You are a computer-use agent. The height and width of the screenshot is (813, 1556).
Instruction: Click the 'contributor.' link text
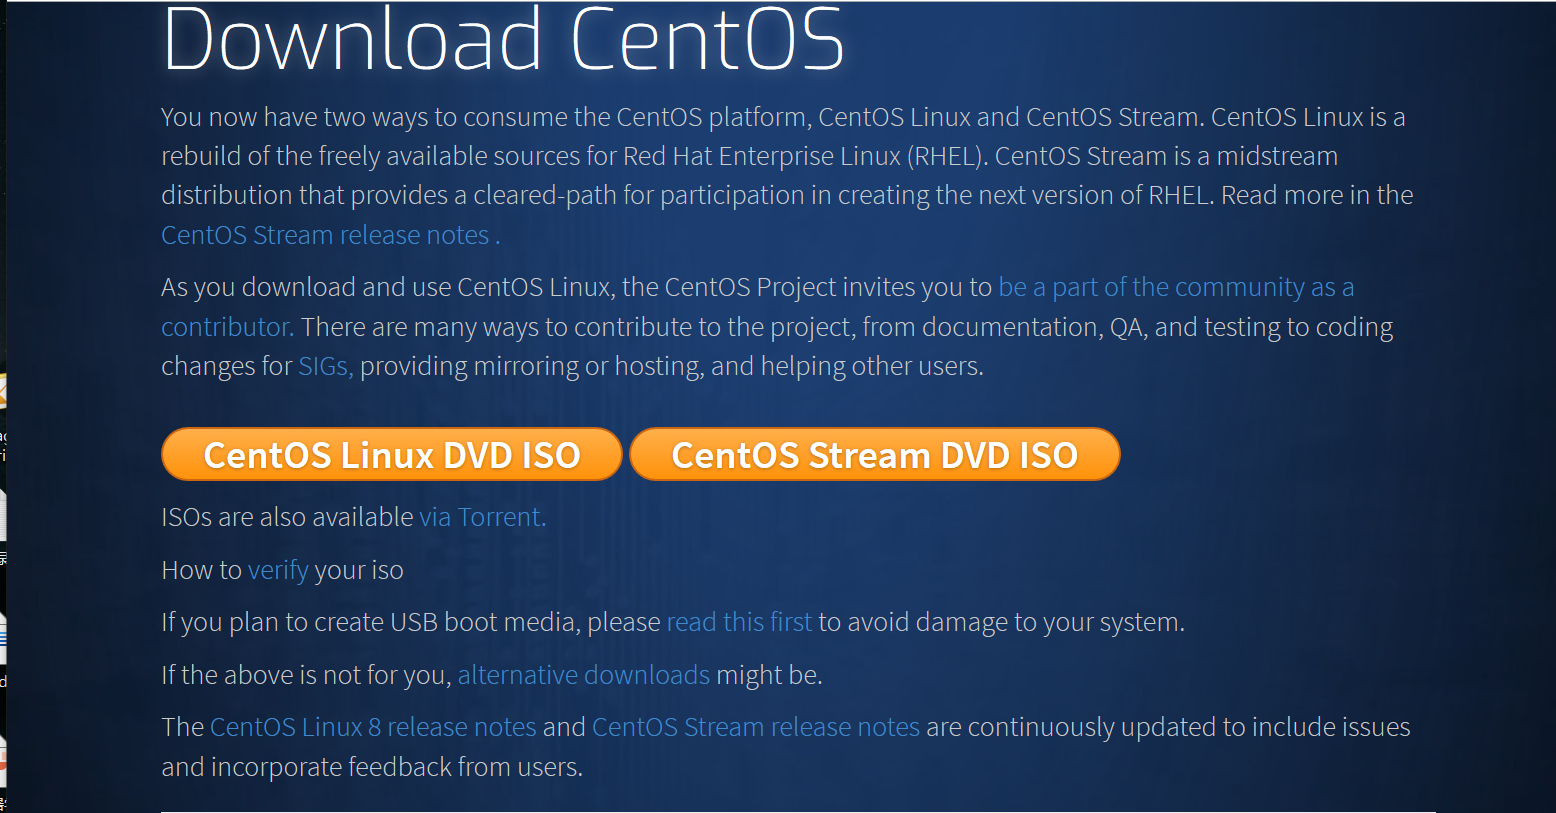227,327
